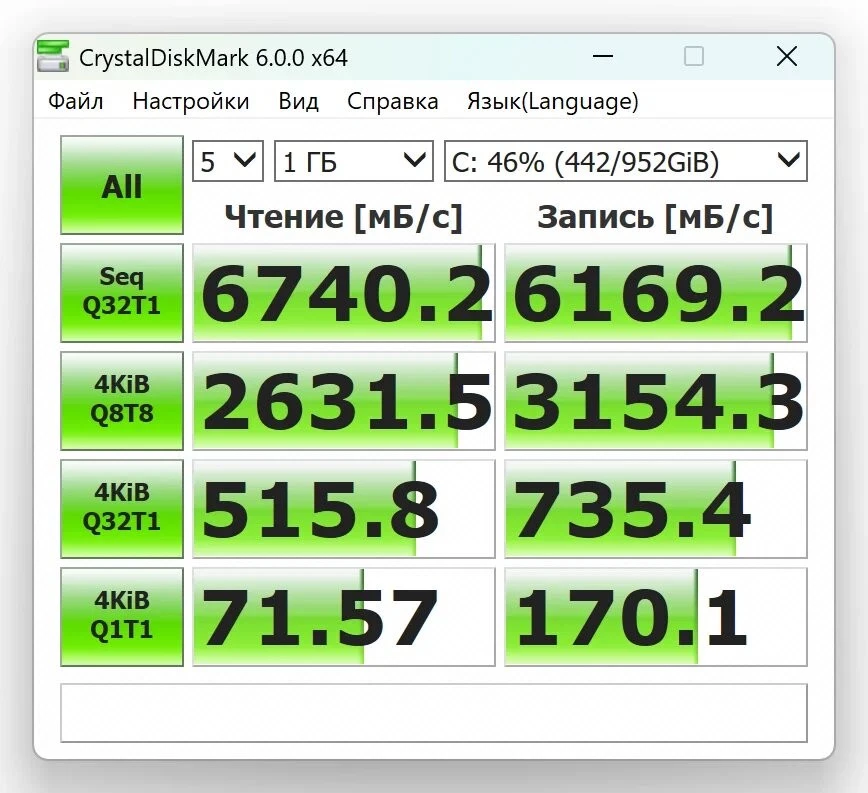Click the 4KiB Q32T1 write value 735.4

tap(656, 509)
